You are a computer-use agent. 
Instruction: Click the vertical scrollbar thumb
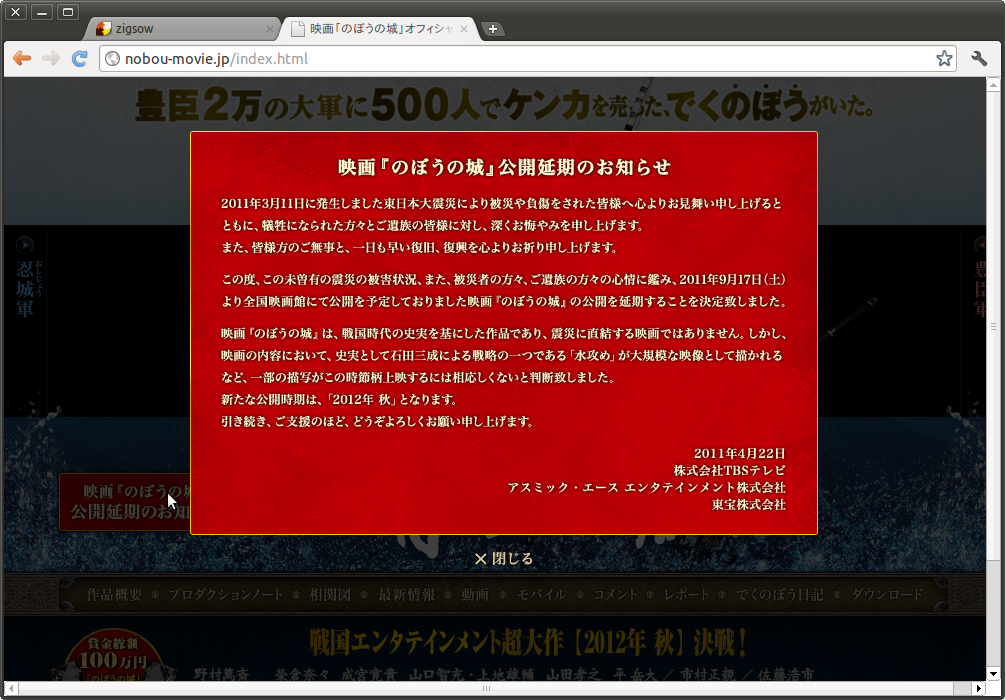pos(992,327)
